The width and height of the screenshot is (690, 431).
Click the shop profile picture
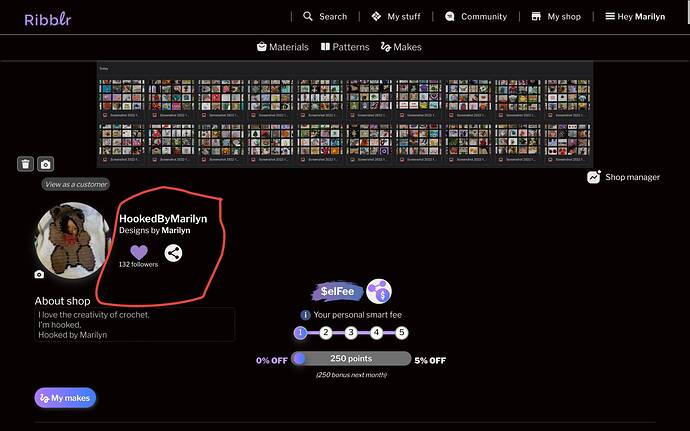(x=73, y=240)
